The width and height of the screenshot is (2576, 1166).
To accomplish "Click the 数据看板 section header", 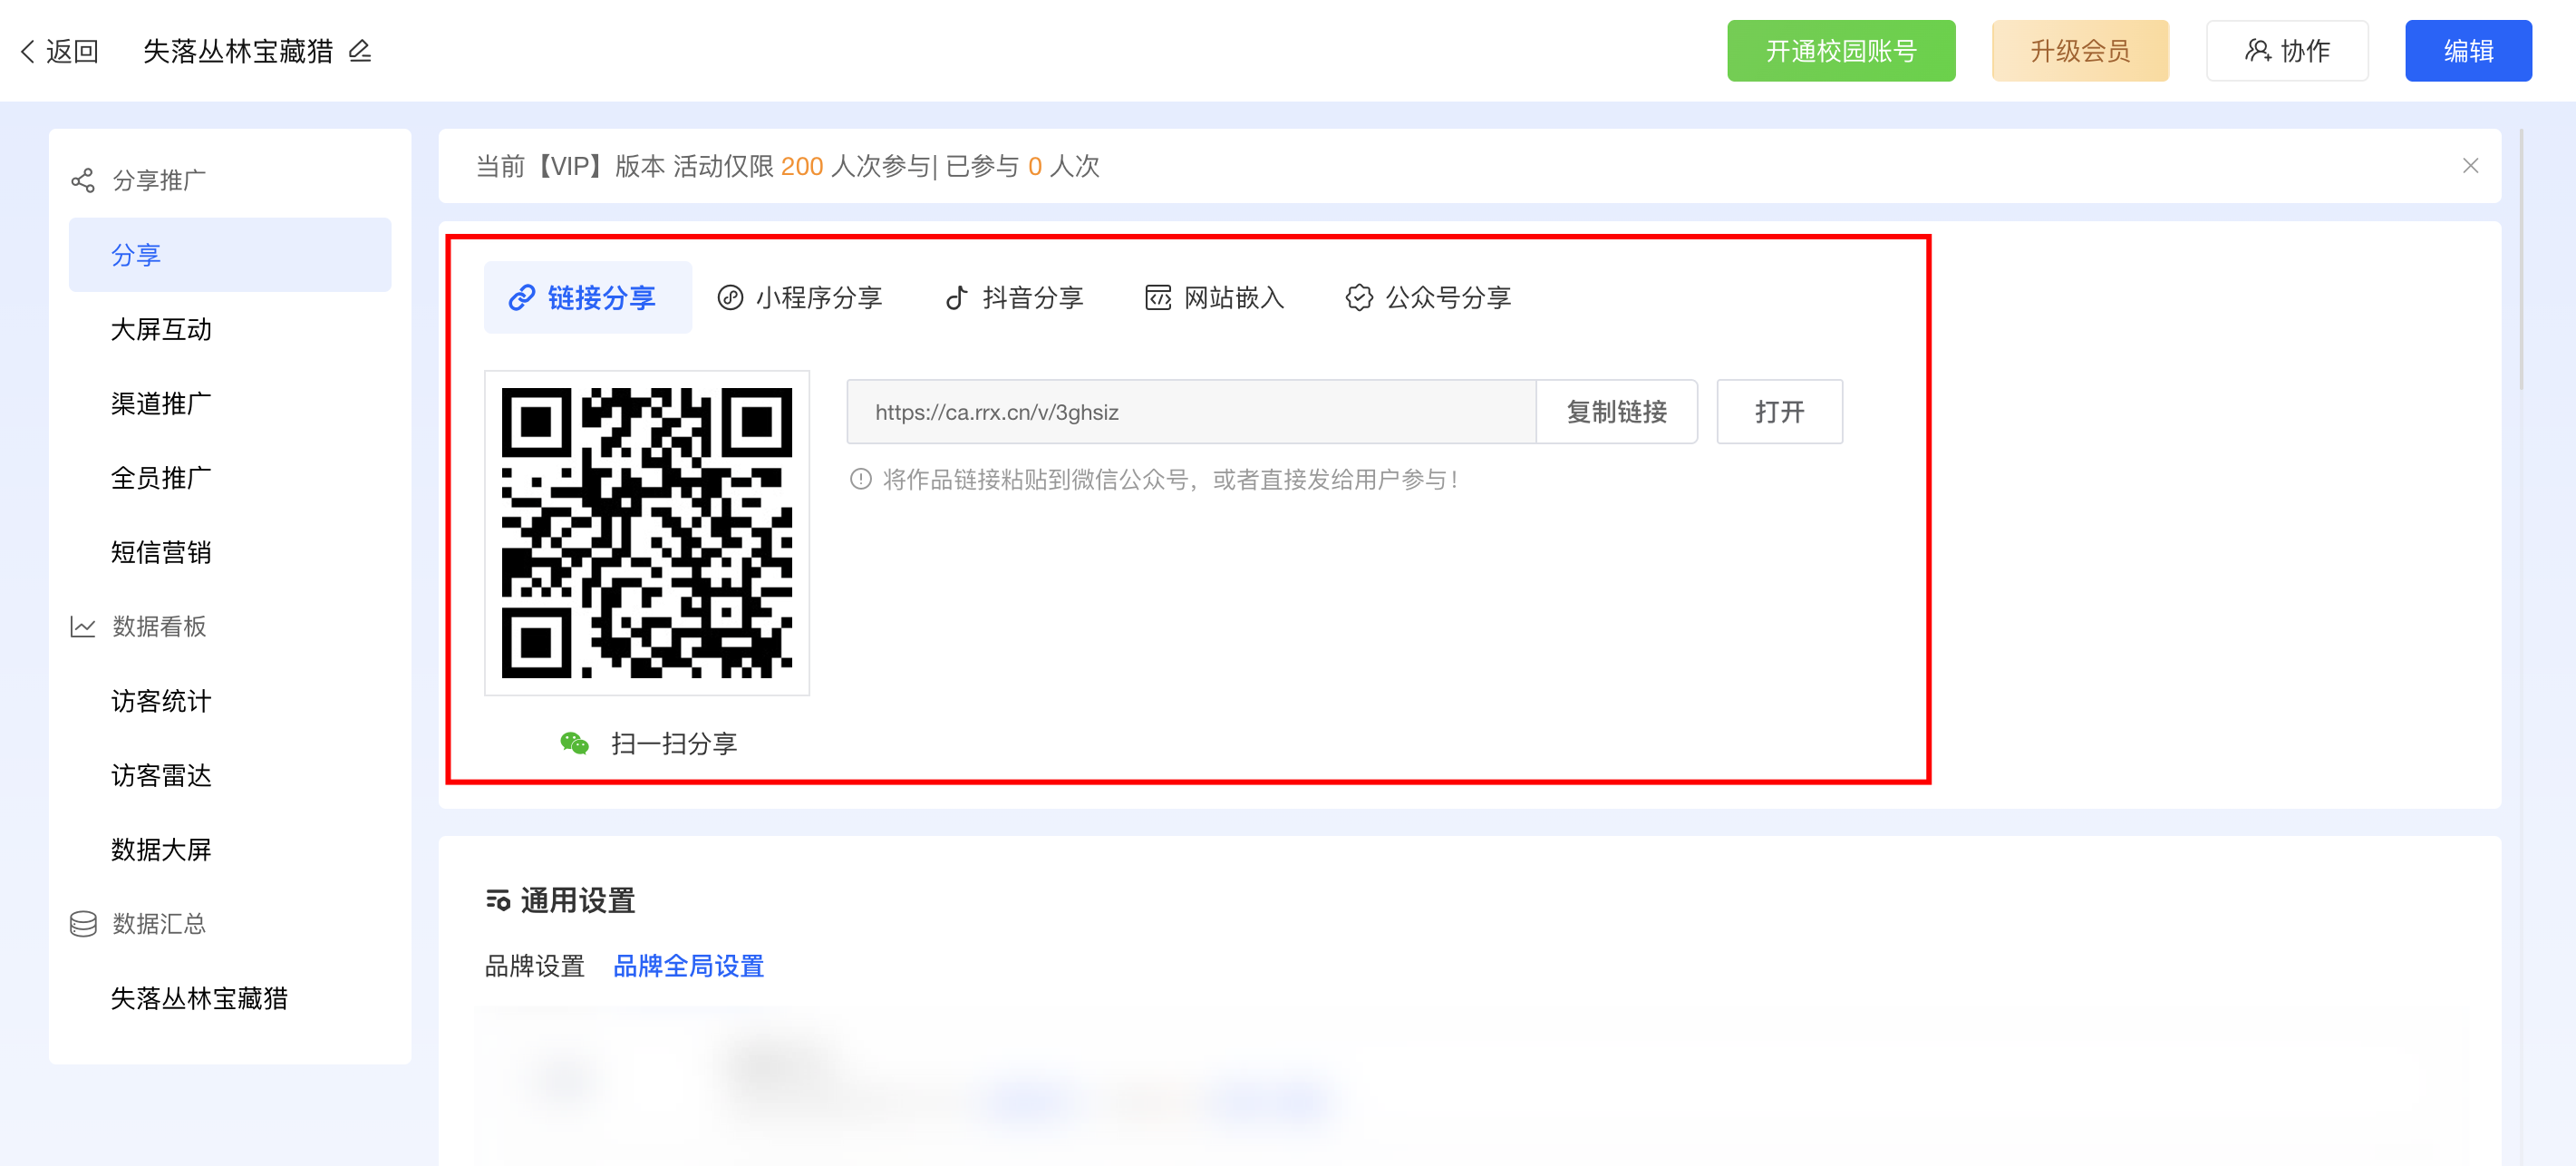I will pyautogui.click(x=159, y=627).
